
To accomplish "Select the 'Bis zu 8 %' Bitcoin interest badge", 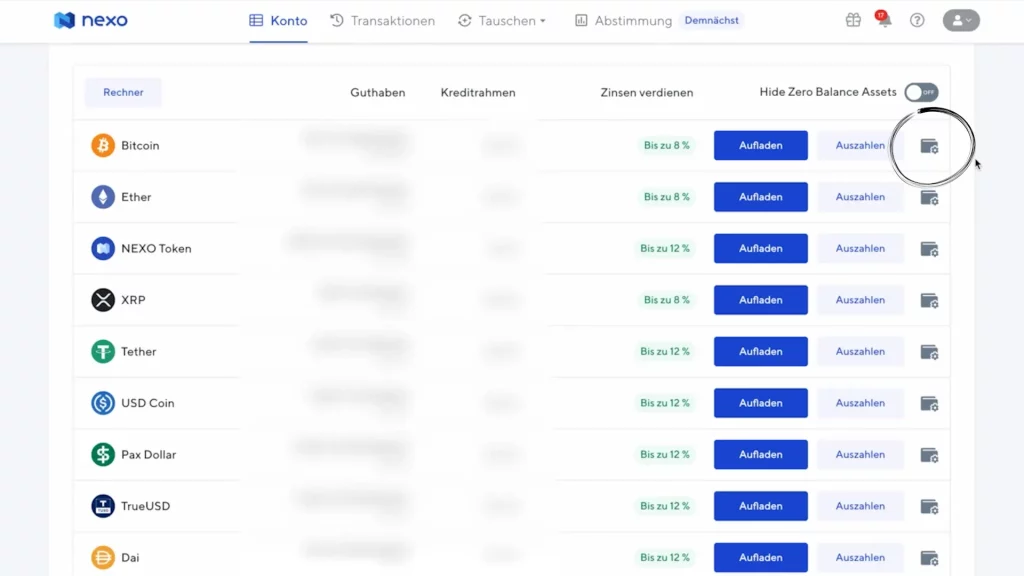I will click(x=666, y=146).
